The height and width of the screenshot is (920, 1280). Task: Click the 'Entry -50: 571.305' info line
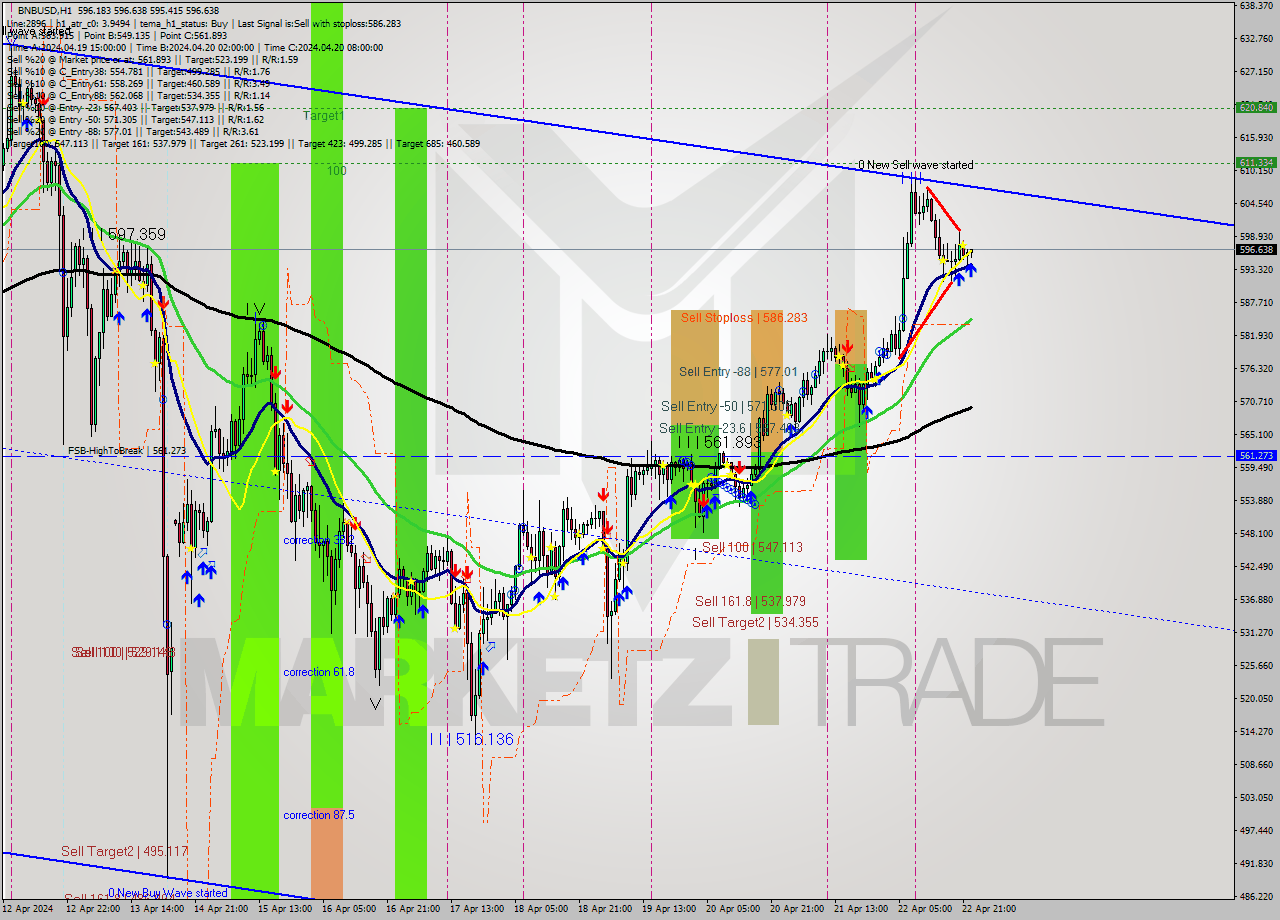pos(135,119)
